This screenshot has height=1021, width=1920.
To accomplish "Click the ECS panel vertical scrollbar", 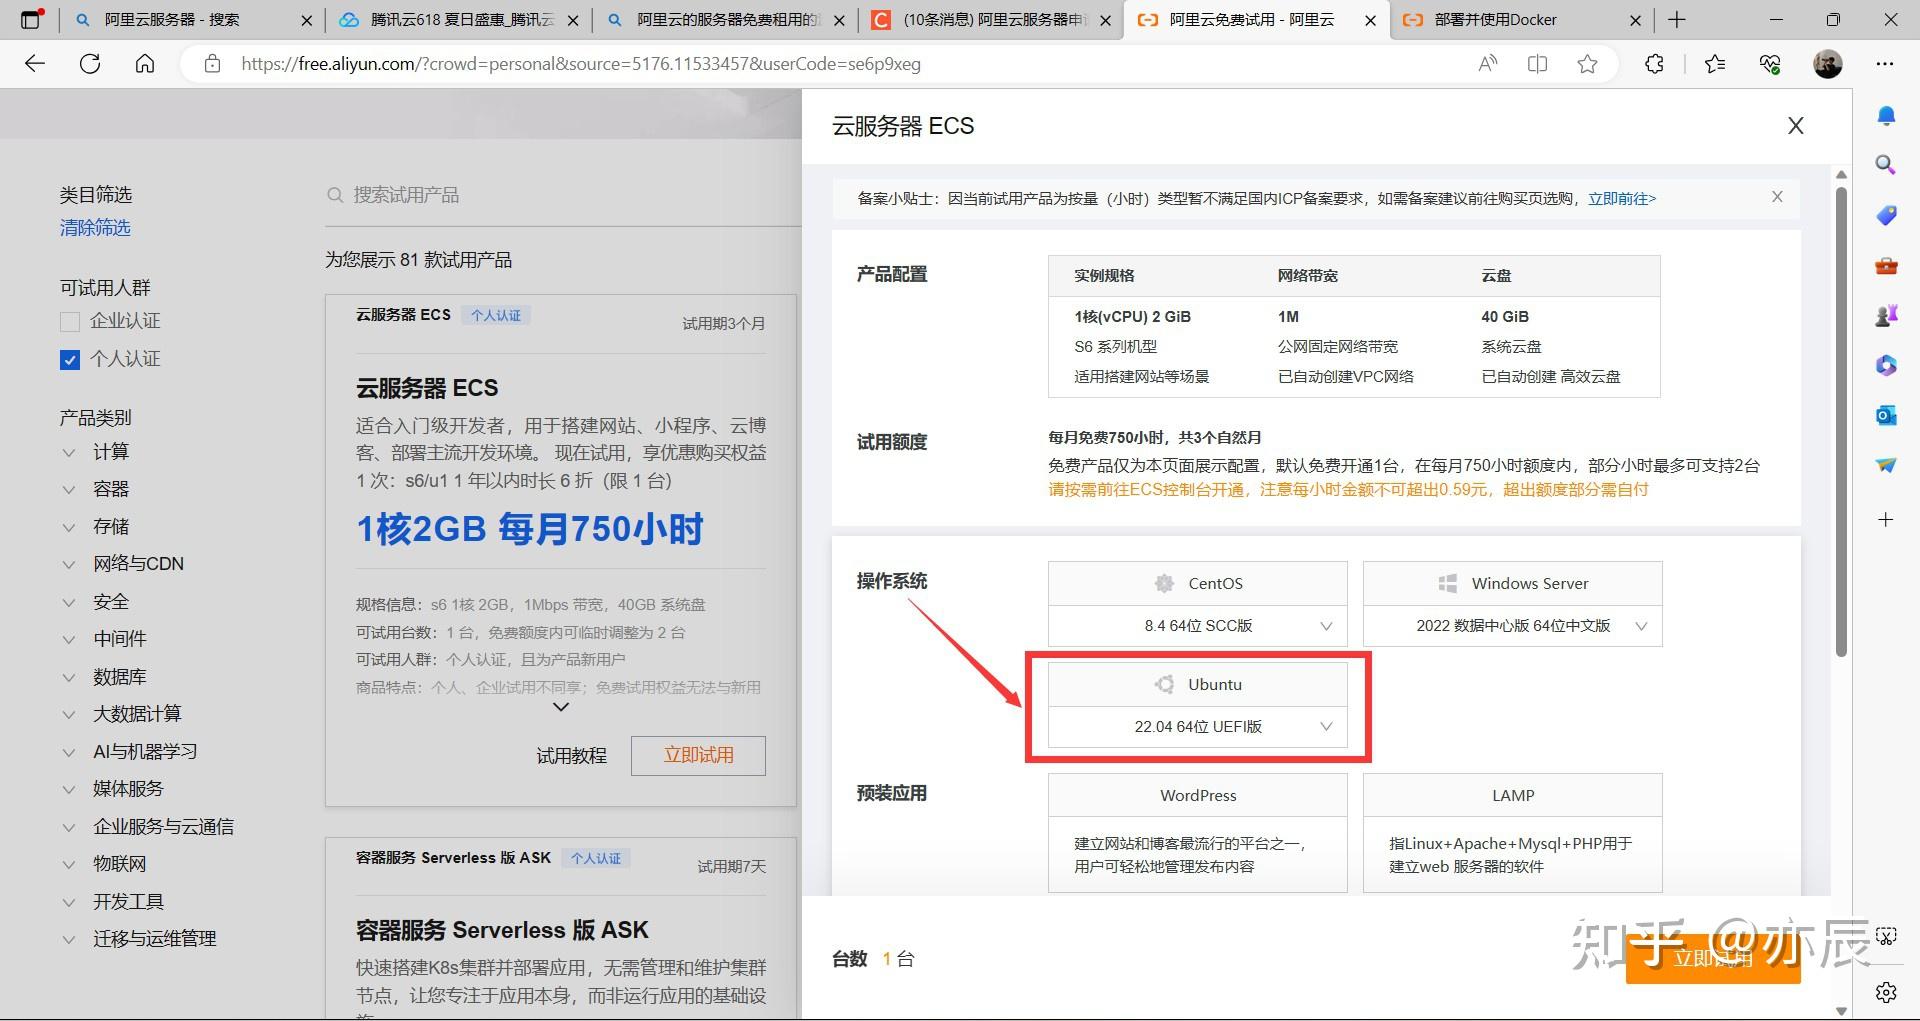I will coord(1841,420).
